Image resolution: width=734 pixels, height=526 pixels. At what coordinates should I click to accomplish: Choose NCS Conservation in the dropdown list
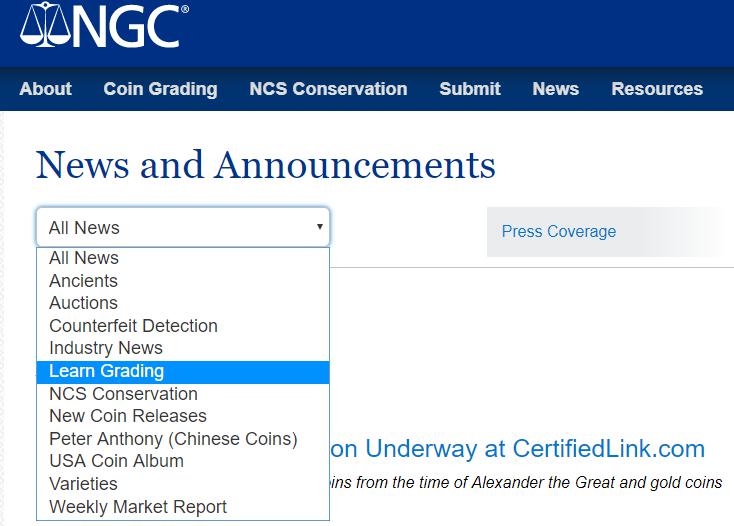[183, 394]
